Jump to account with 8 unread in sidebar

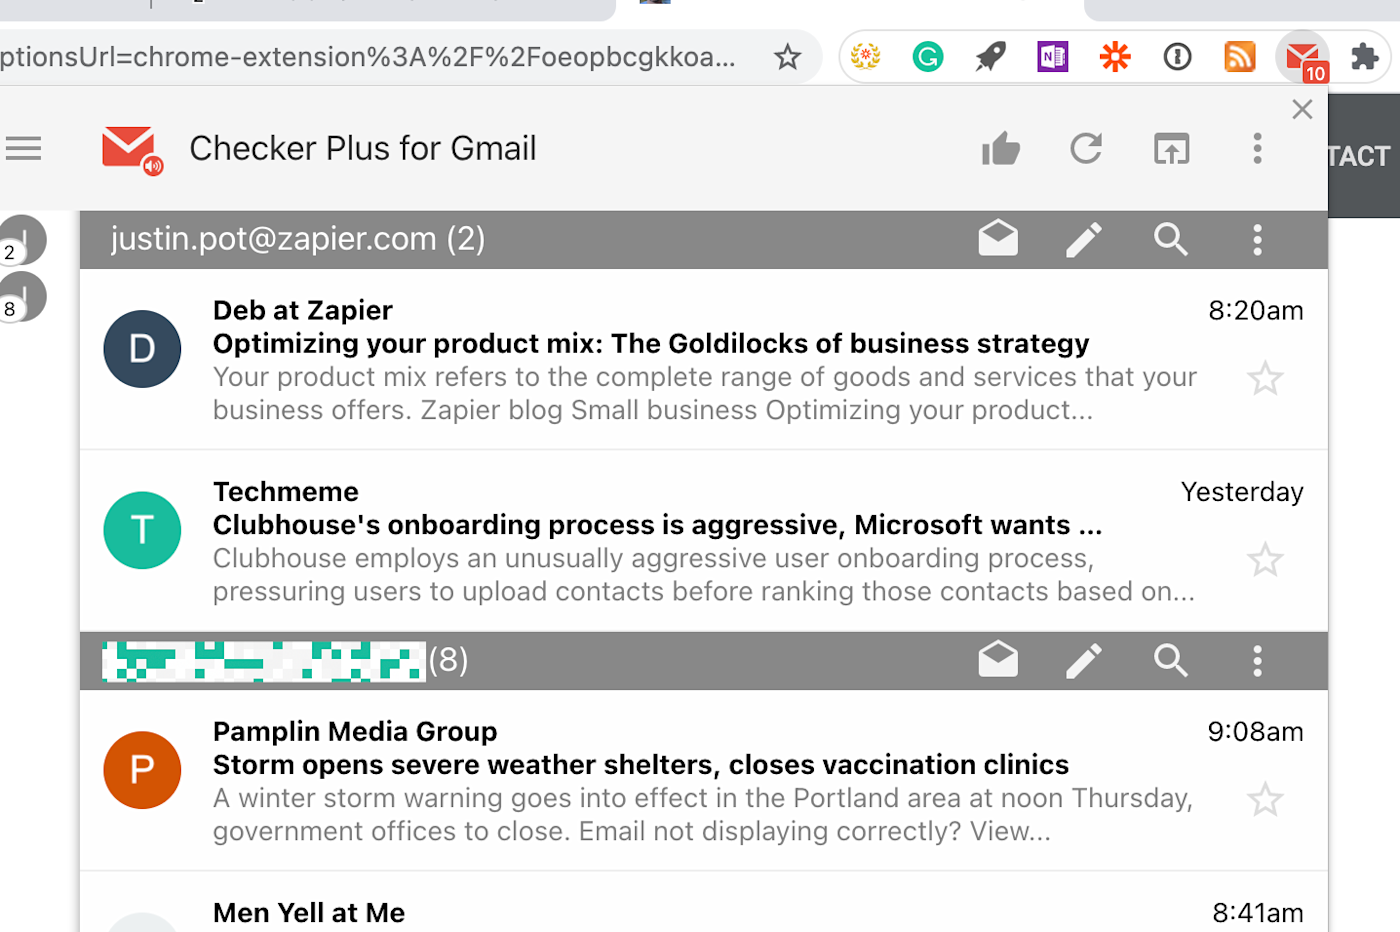click(x=22, y=297)
